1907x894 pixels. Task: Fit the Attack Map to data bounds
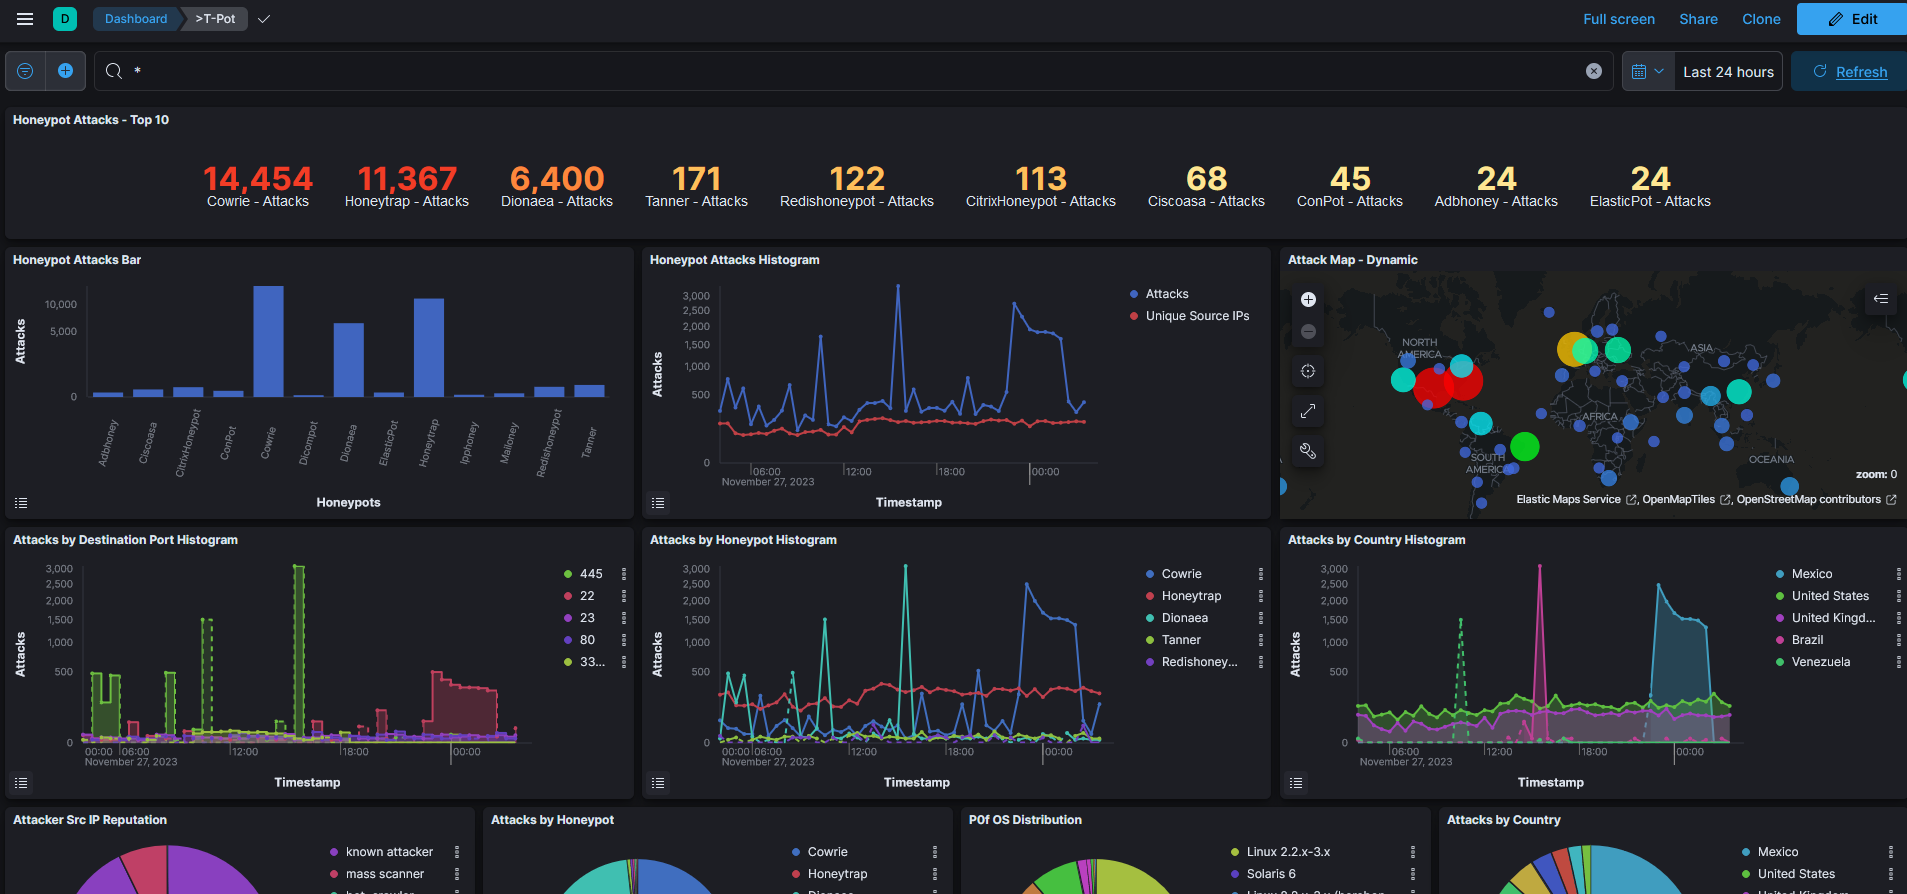click(x=1308, y=371)
